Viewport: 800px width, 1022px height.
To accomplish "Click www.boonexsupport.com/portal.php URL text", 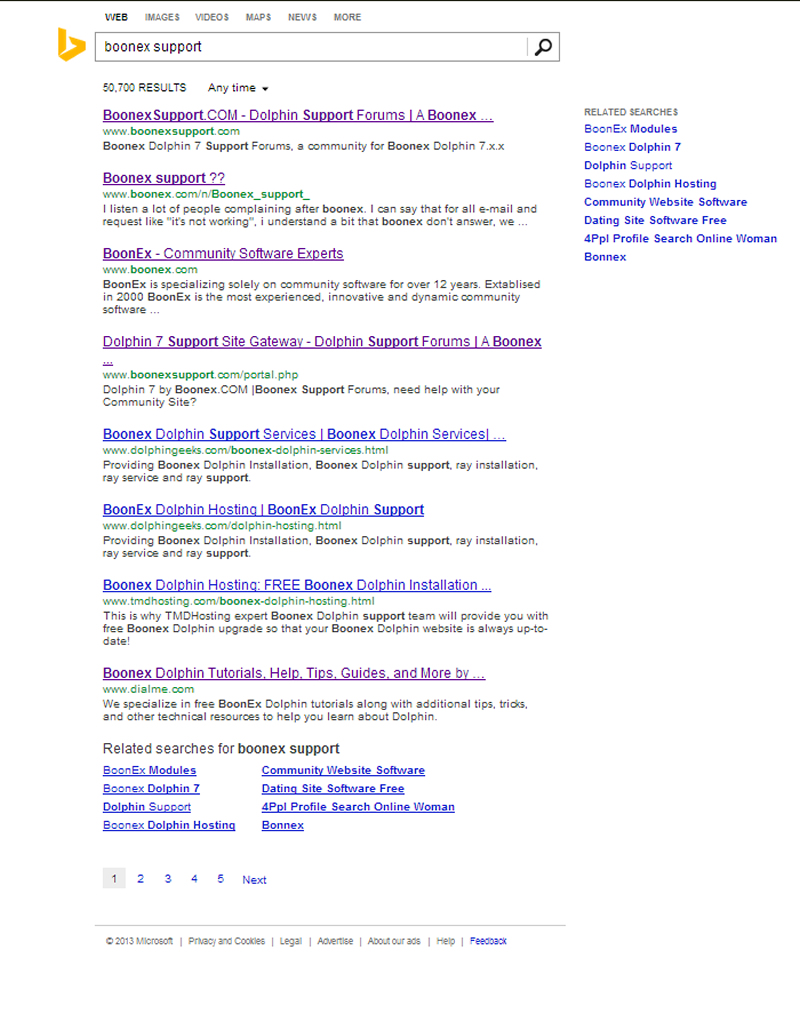I will [x=200, y=375].
